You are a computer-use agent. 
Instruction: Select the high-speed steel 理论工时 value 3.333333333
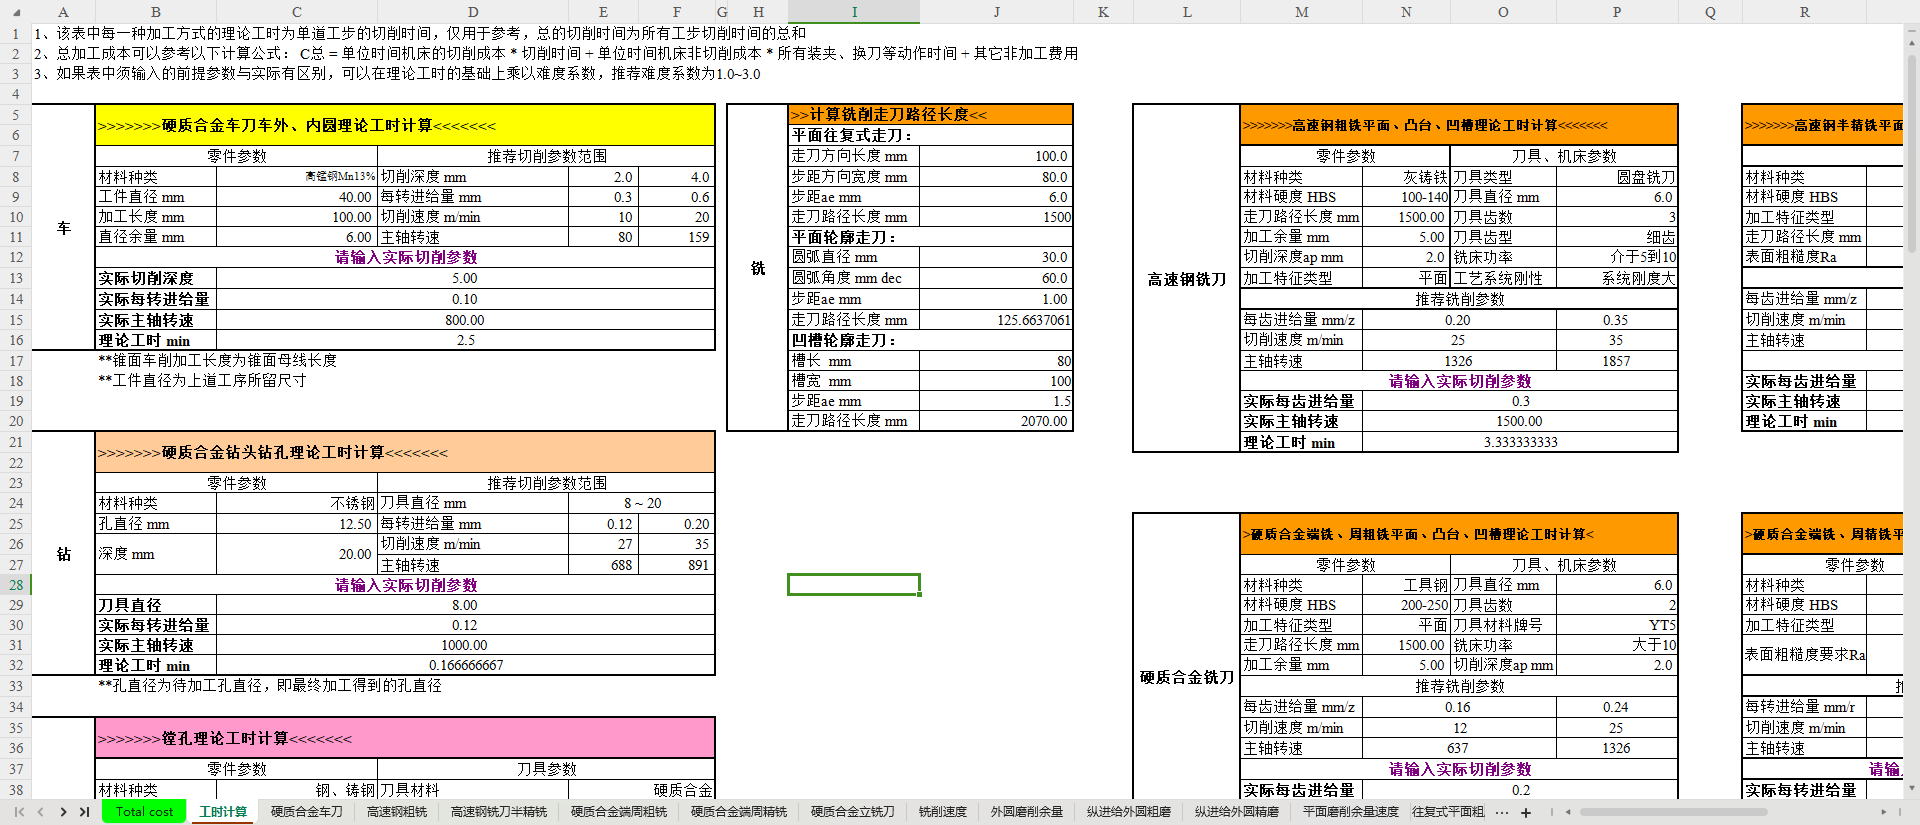tap(1520, 442)
